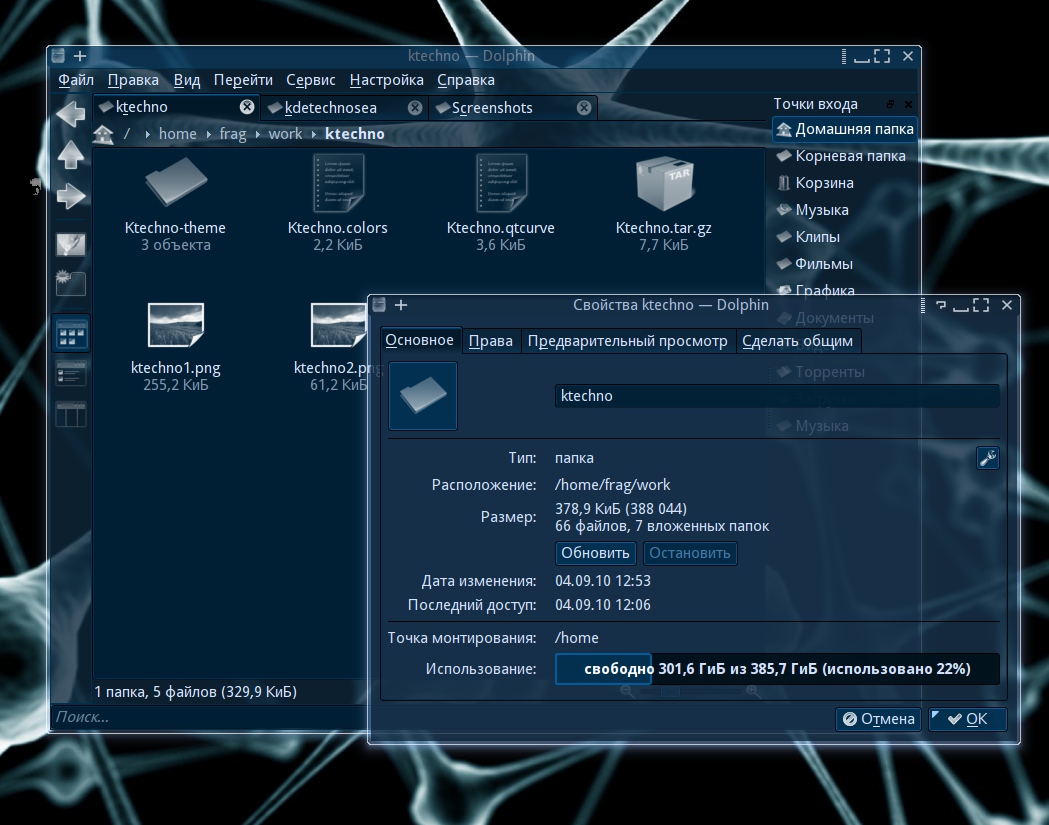The width and height of the screenshot is (1049, 825).
Task: Expand the arrow after root slash in breadcrumb
Action: coord(147,134)
